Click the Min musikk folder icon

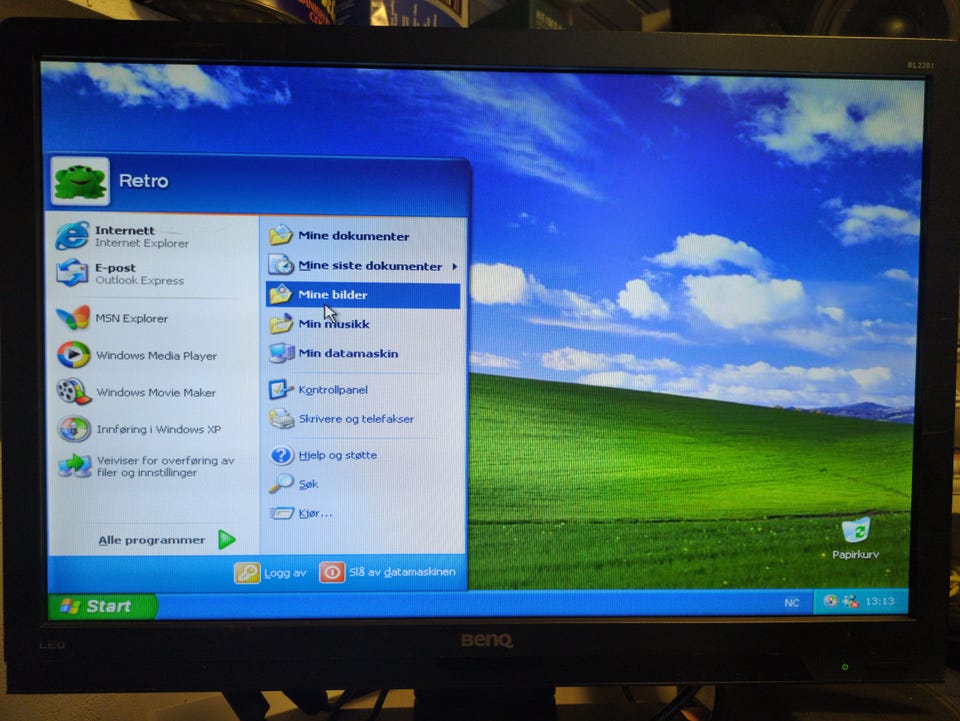[281, 323]
